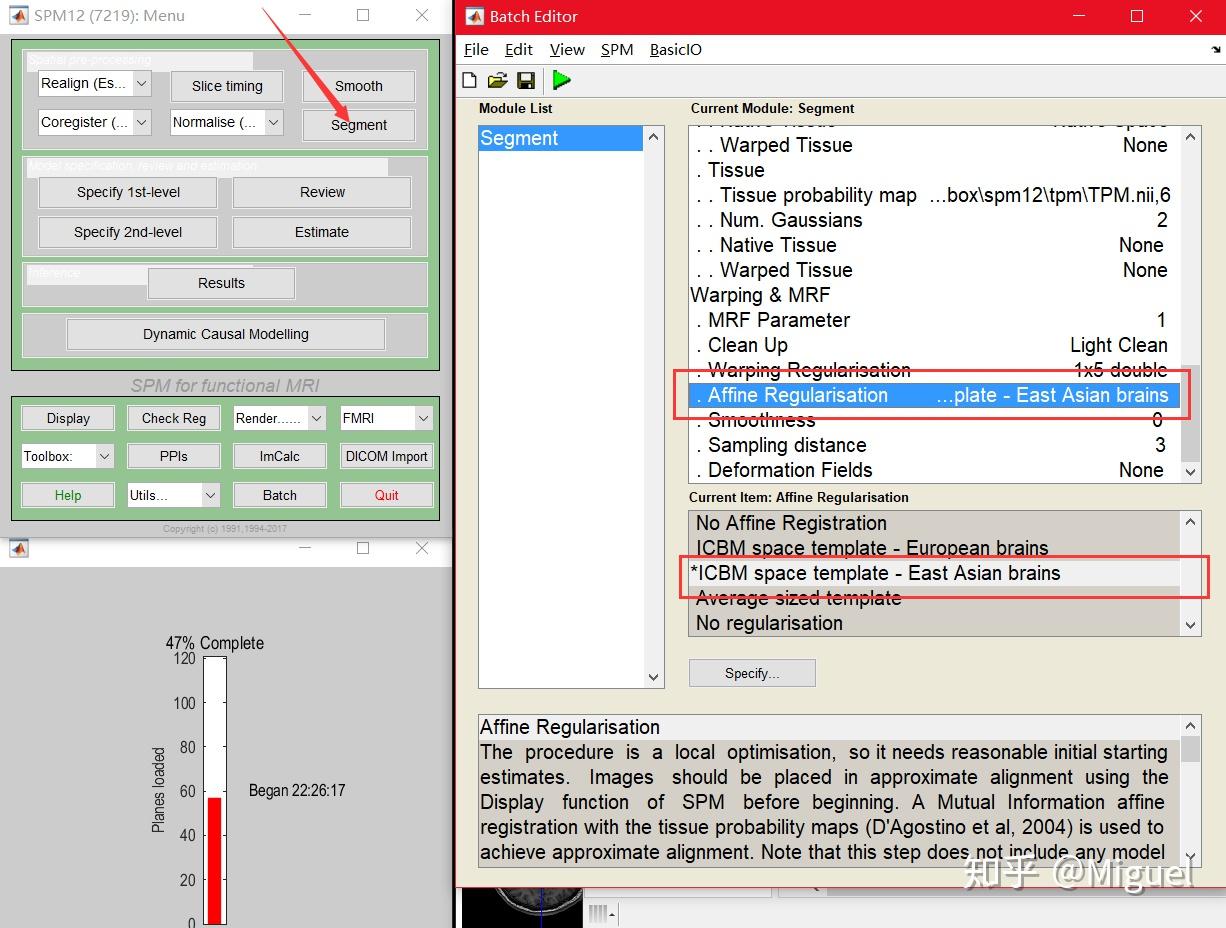
Task: Open the Utils dropdown
Action: coord(174,495)
